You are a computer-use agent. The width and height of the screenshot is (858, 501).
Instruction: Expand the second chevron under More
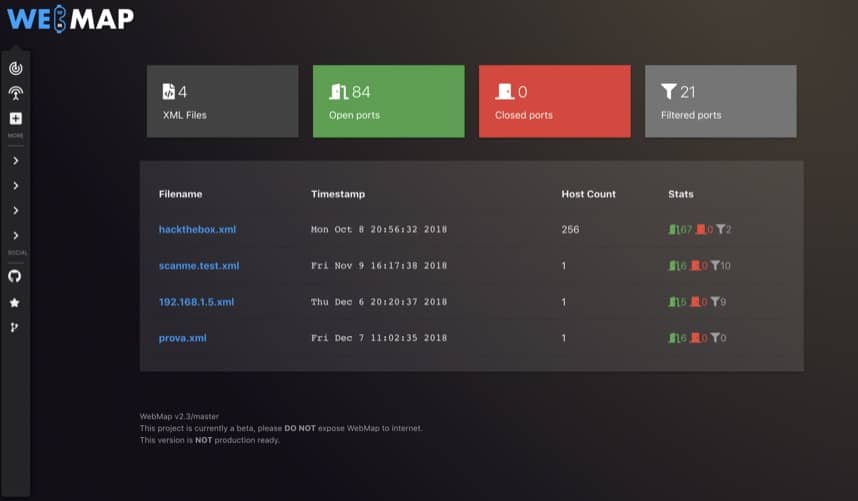click(x=15, y=186)
